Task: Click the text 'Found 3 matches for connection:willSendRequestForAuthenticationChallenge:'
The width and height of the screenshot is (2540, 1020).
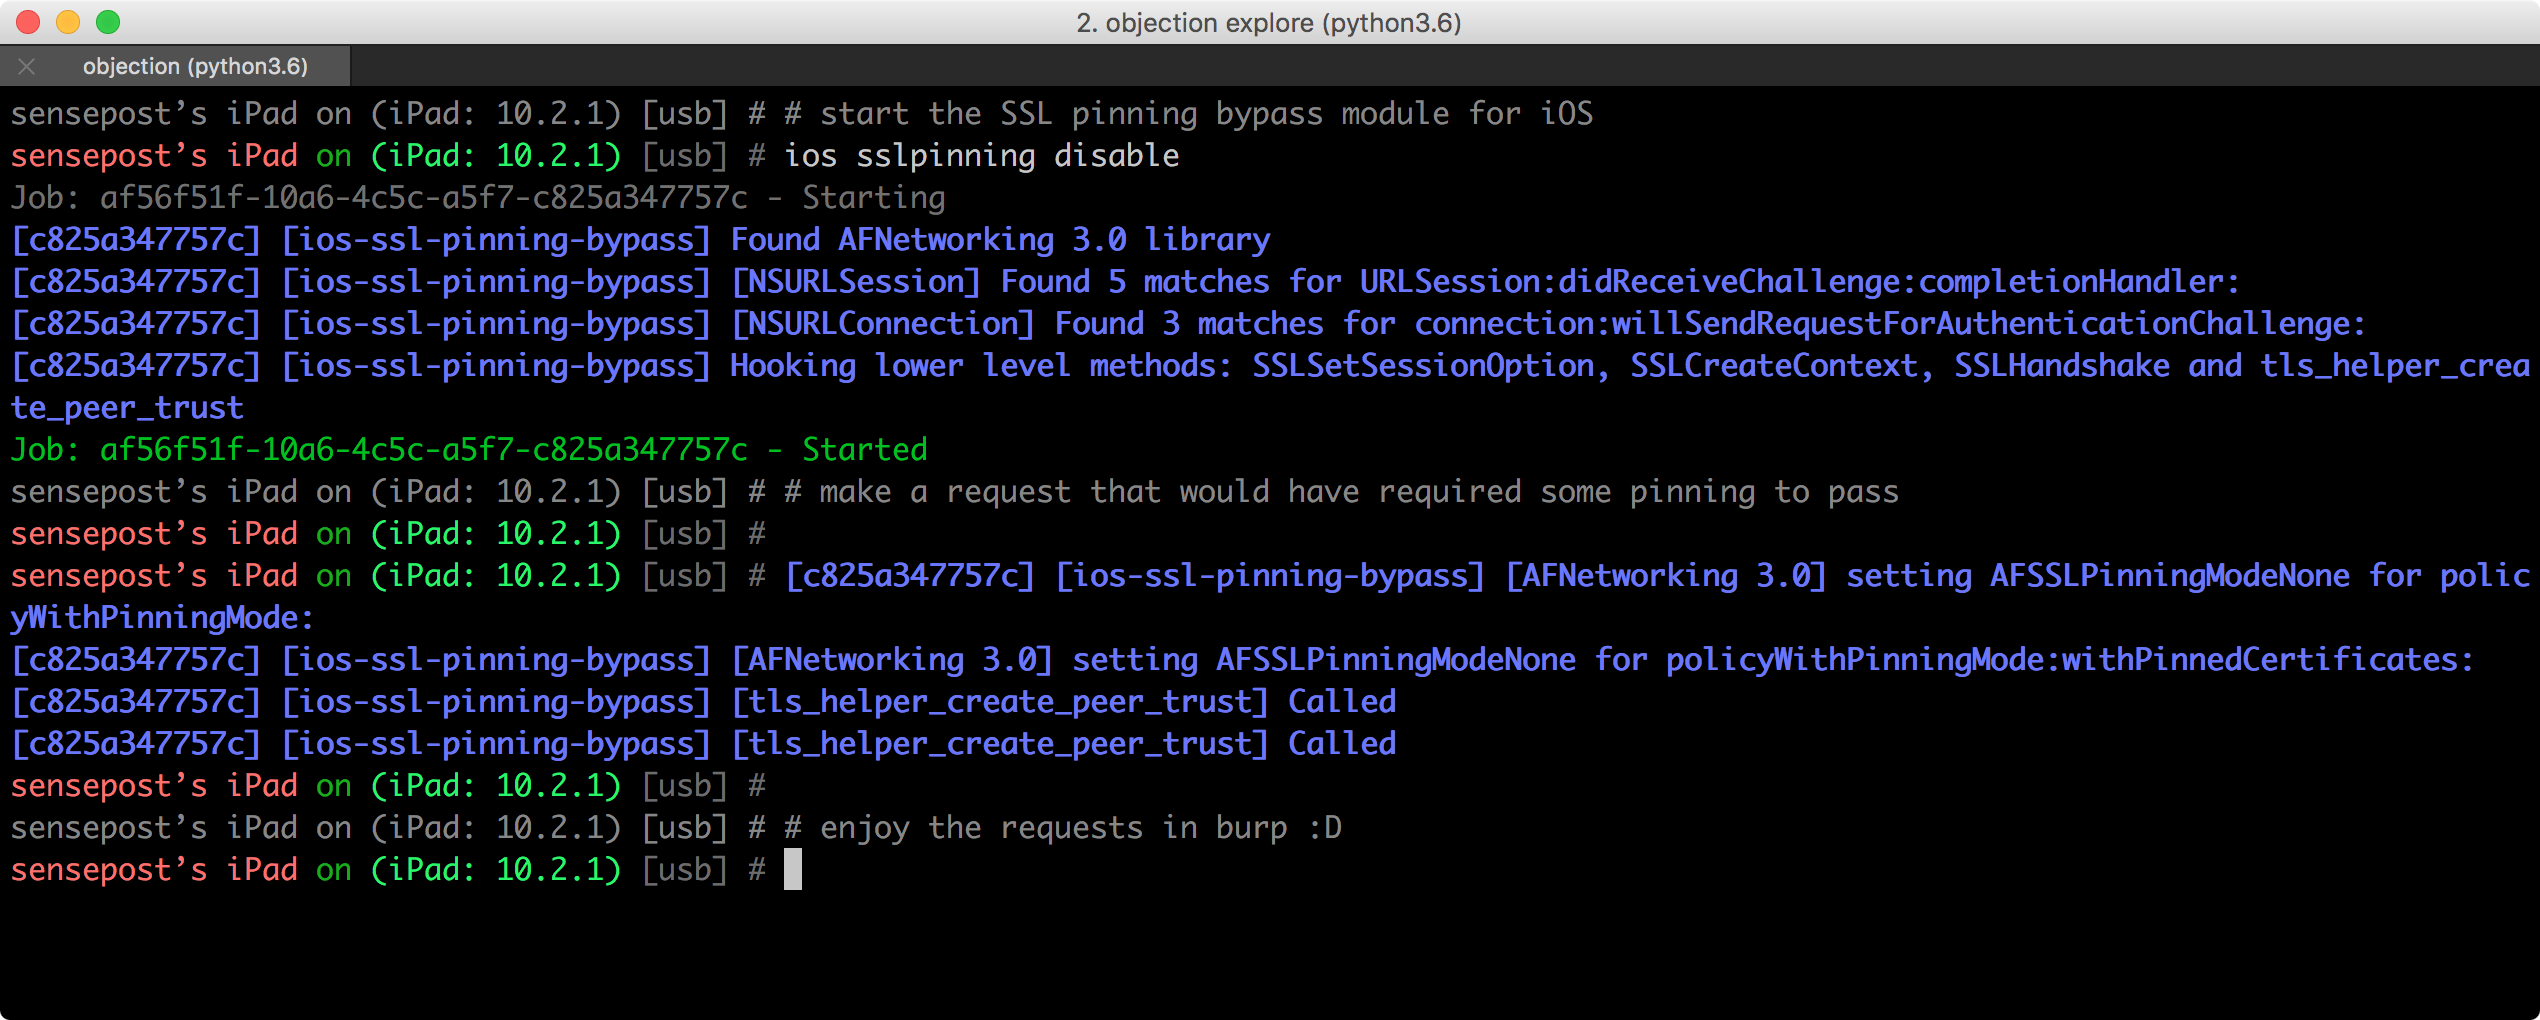Action: pos(1710,324)
